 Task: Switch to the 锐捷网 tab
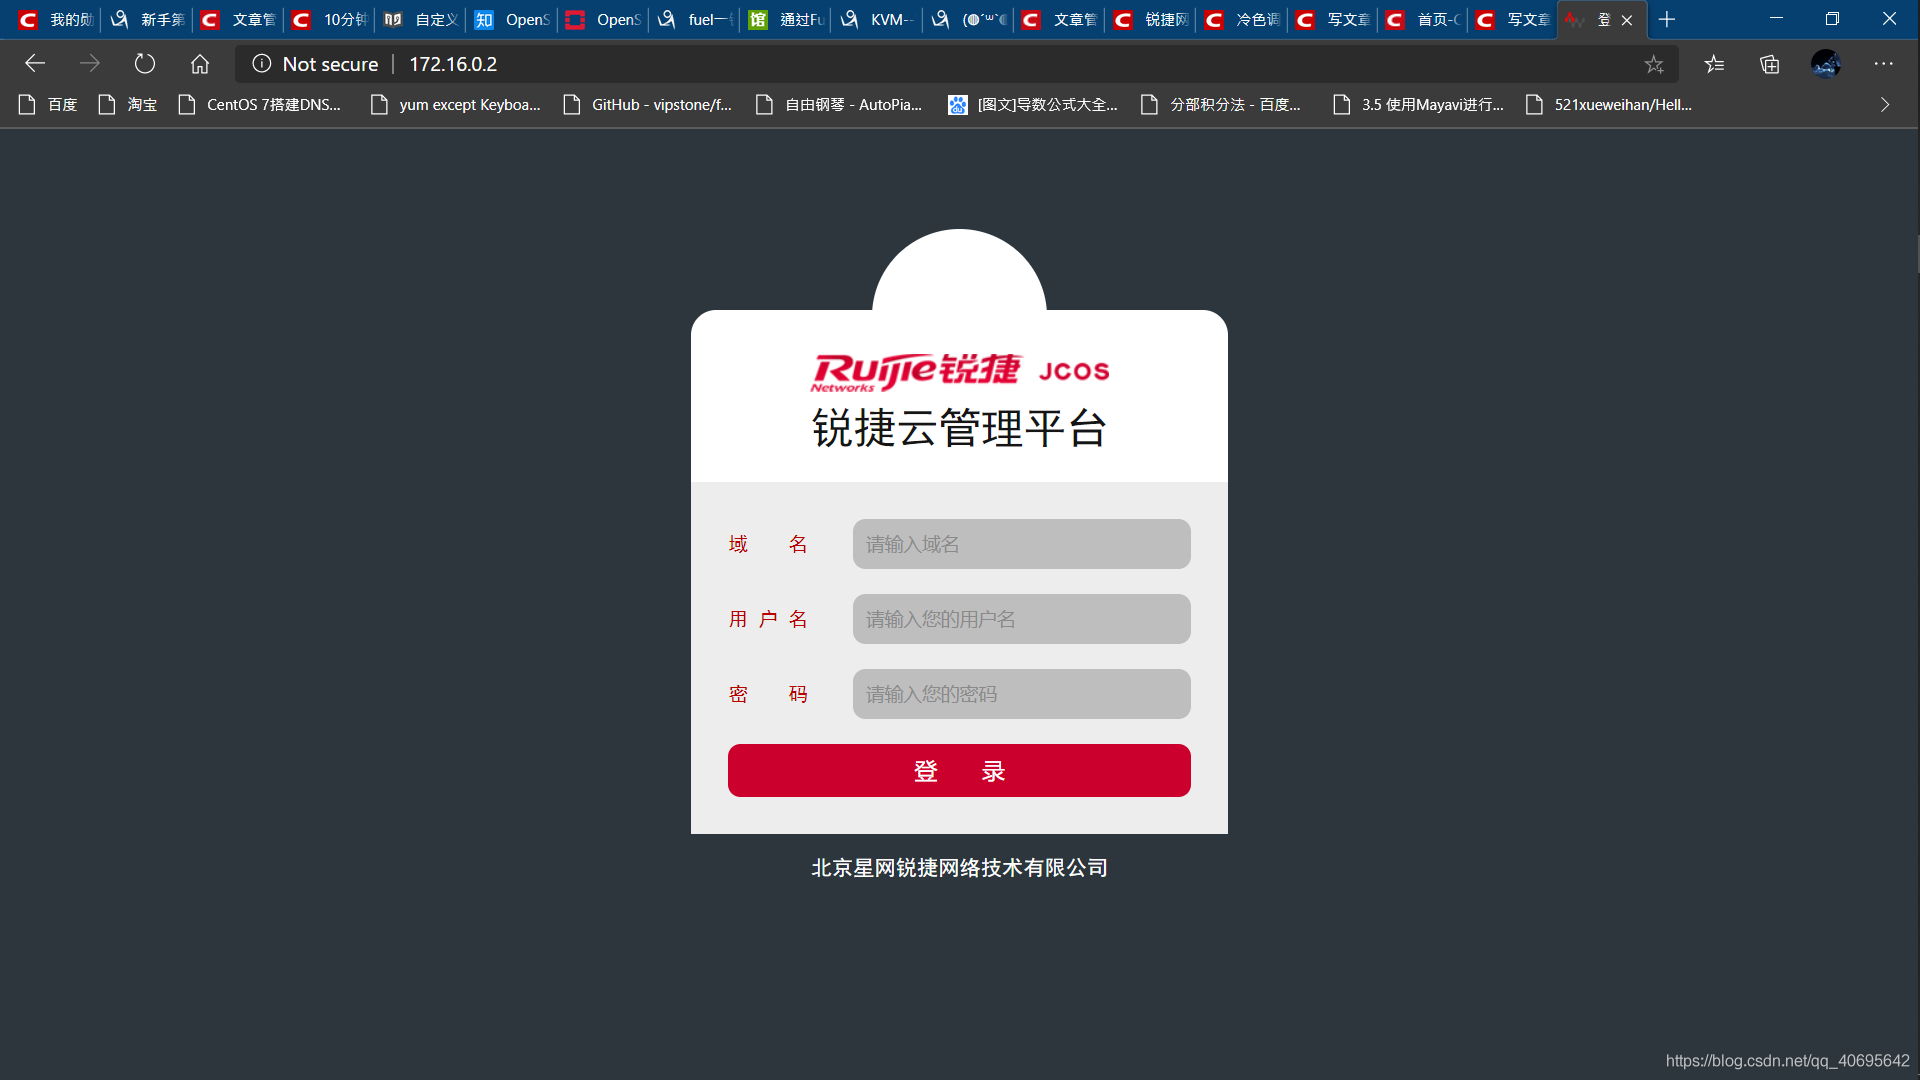[x=1151, y=19]
